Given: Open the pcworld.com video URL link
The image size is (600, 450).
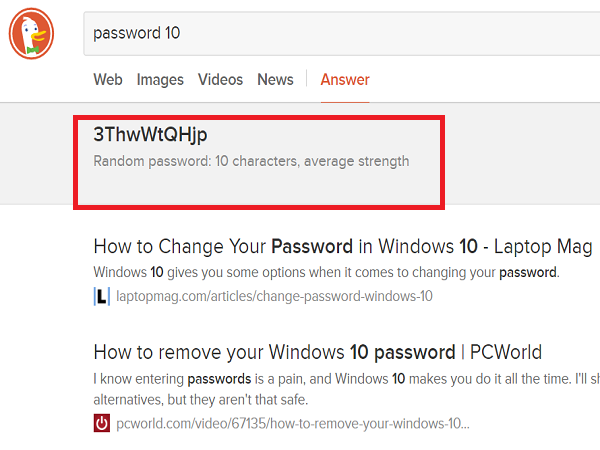Looking at the screenshot, I should 293,424.
